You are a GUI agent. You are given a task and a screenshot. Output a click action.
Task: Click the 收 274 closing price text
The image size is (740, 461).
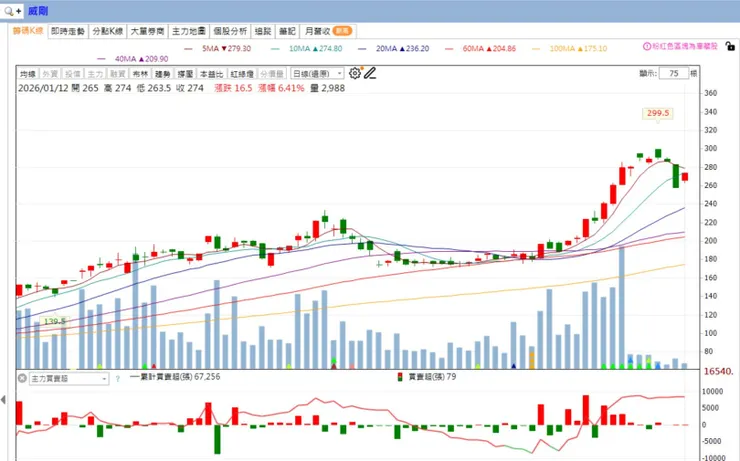point(190,88)
